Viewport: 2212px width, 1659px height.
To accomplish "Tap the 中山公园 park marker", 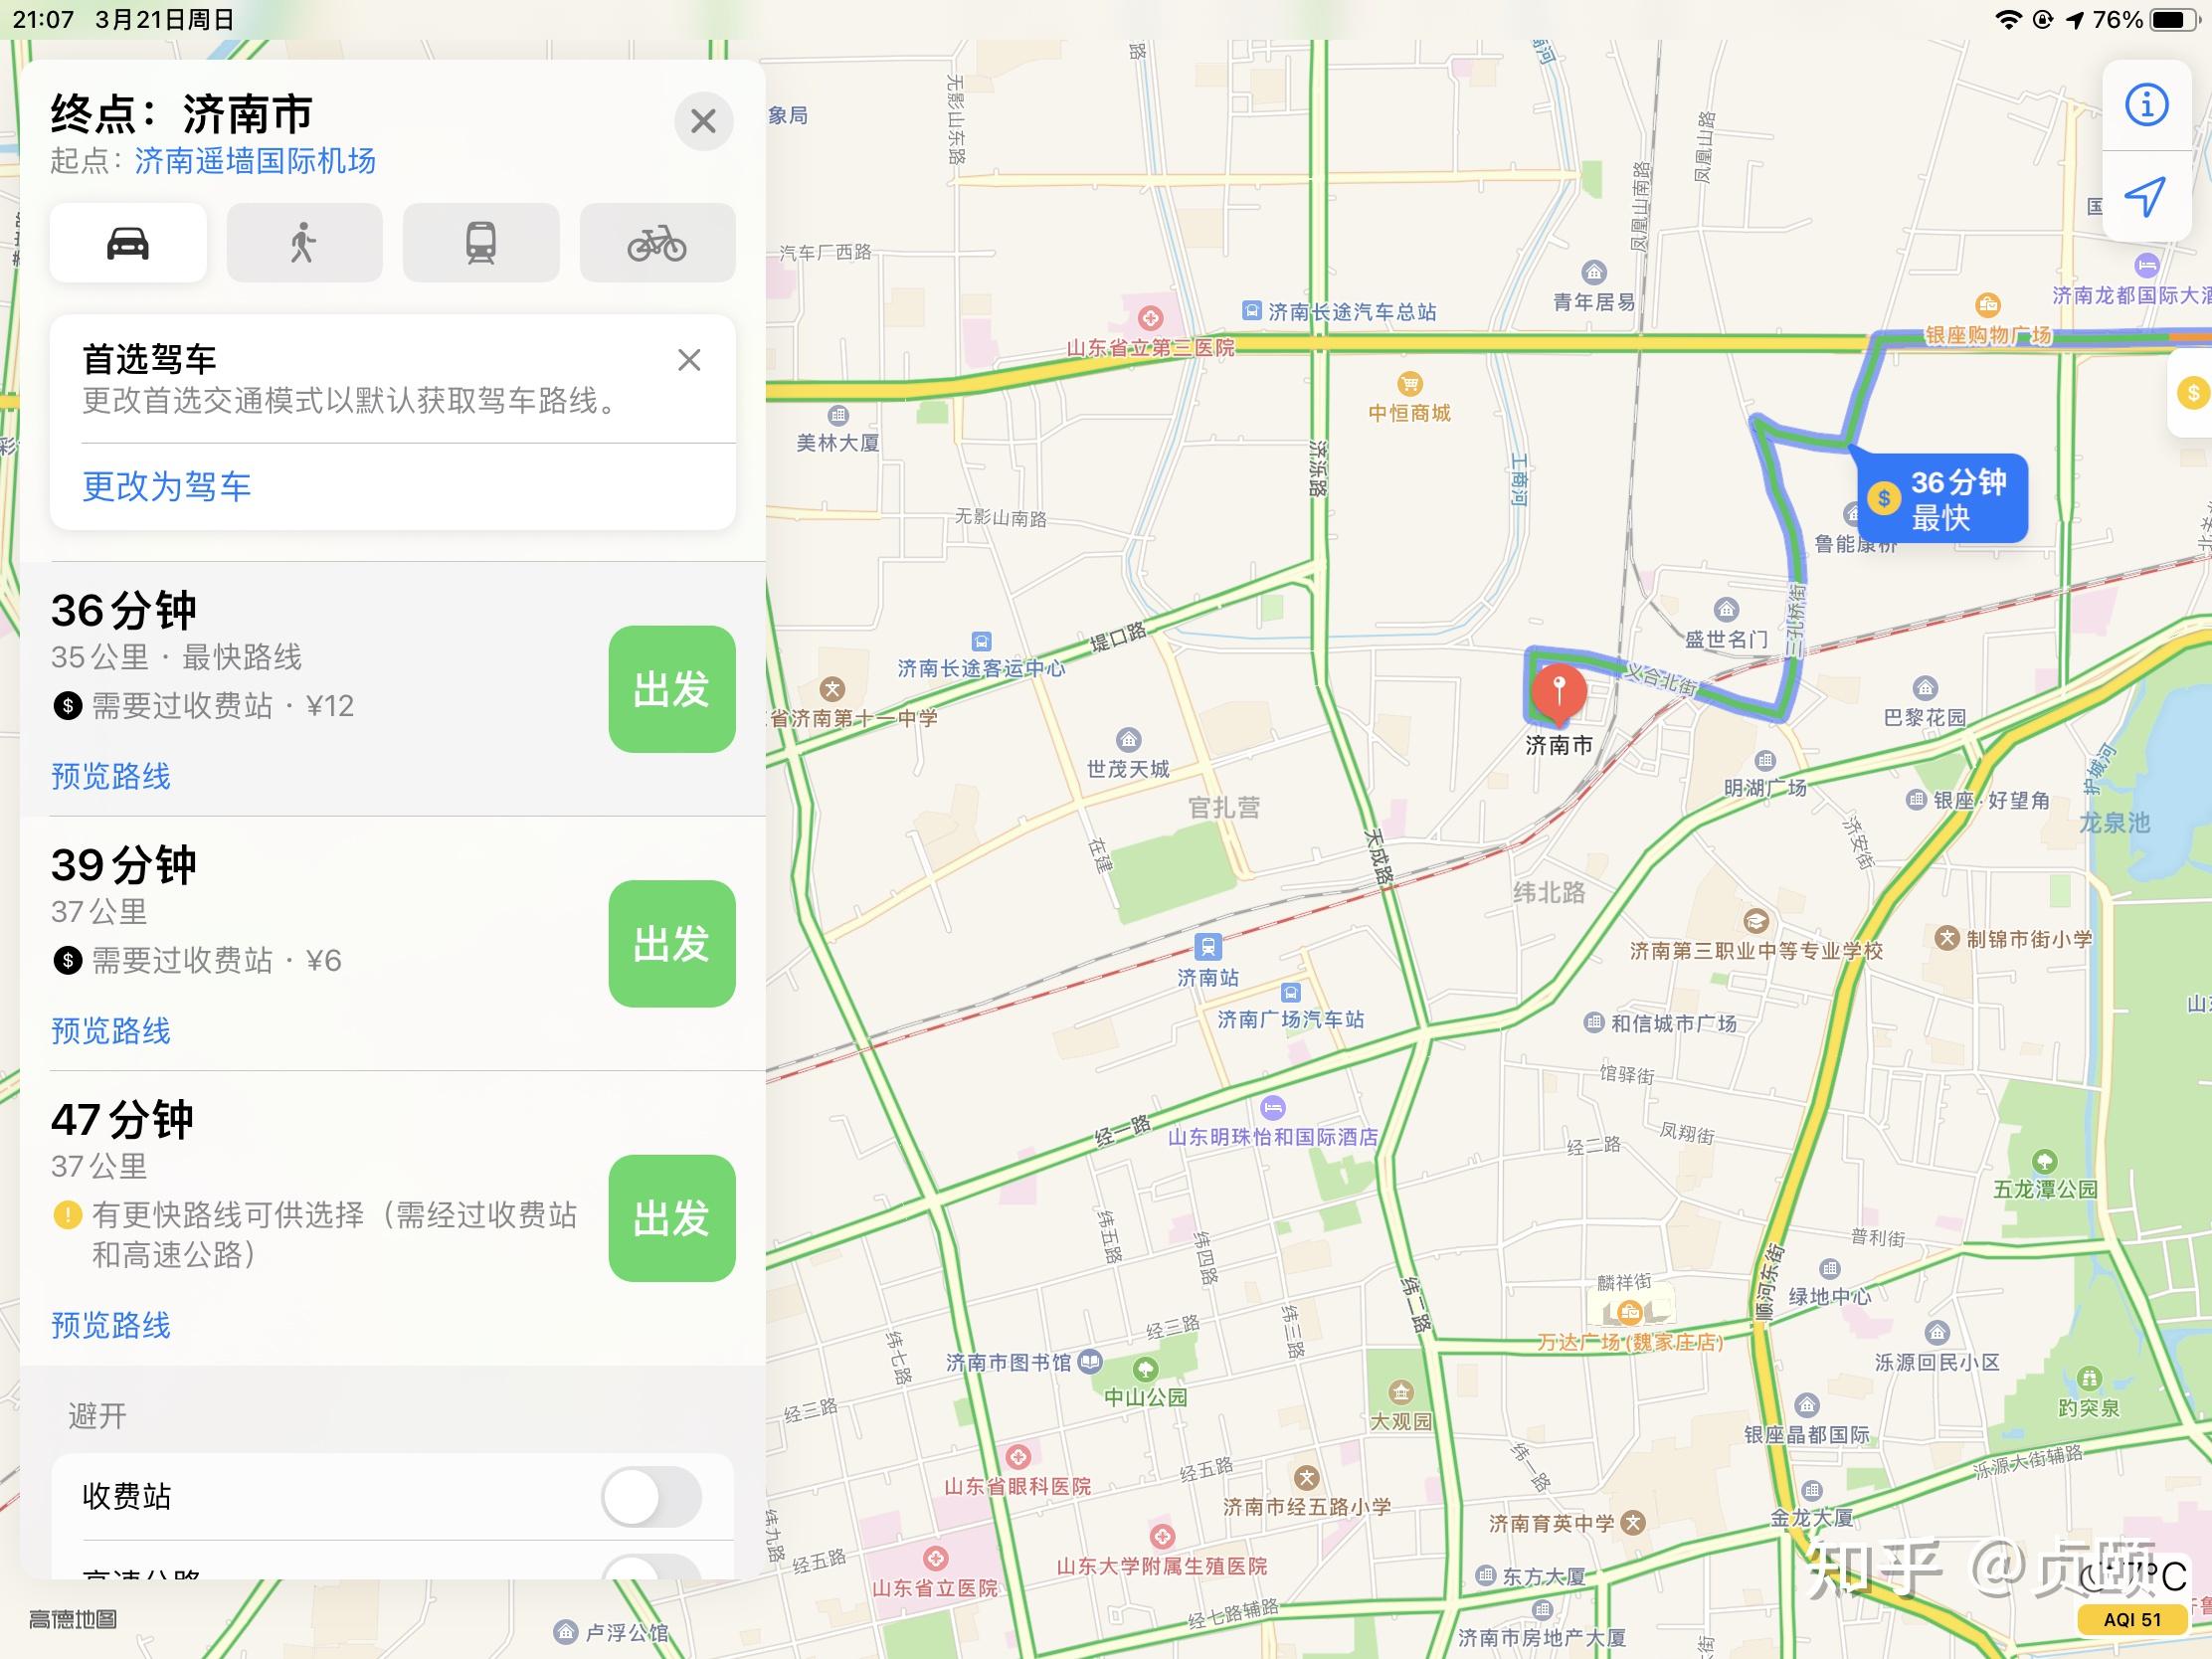I will point(1146,1368).
